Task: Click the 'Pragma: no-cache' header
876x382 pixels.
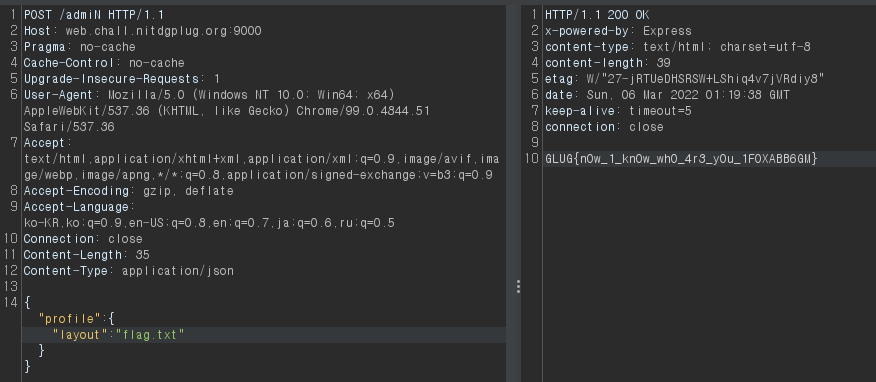Action: click(x=79, y=47)
